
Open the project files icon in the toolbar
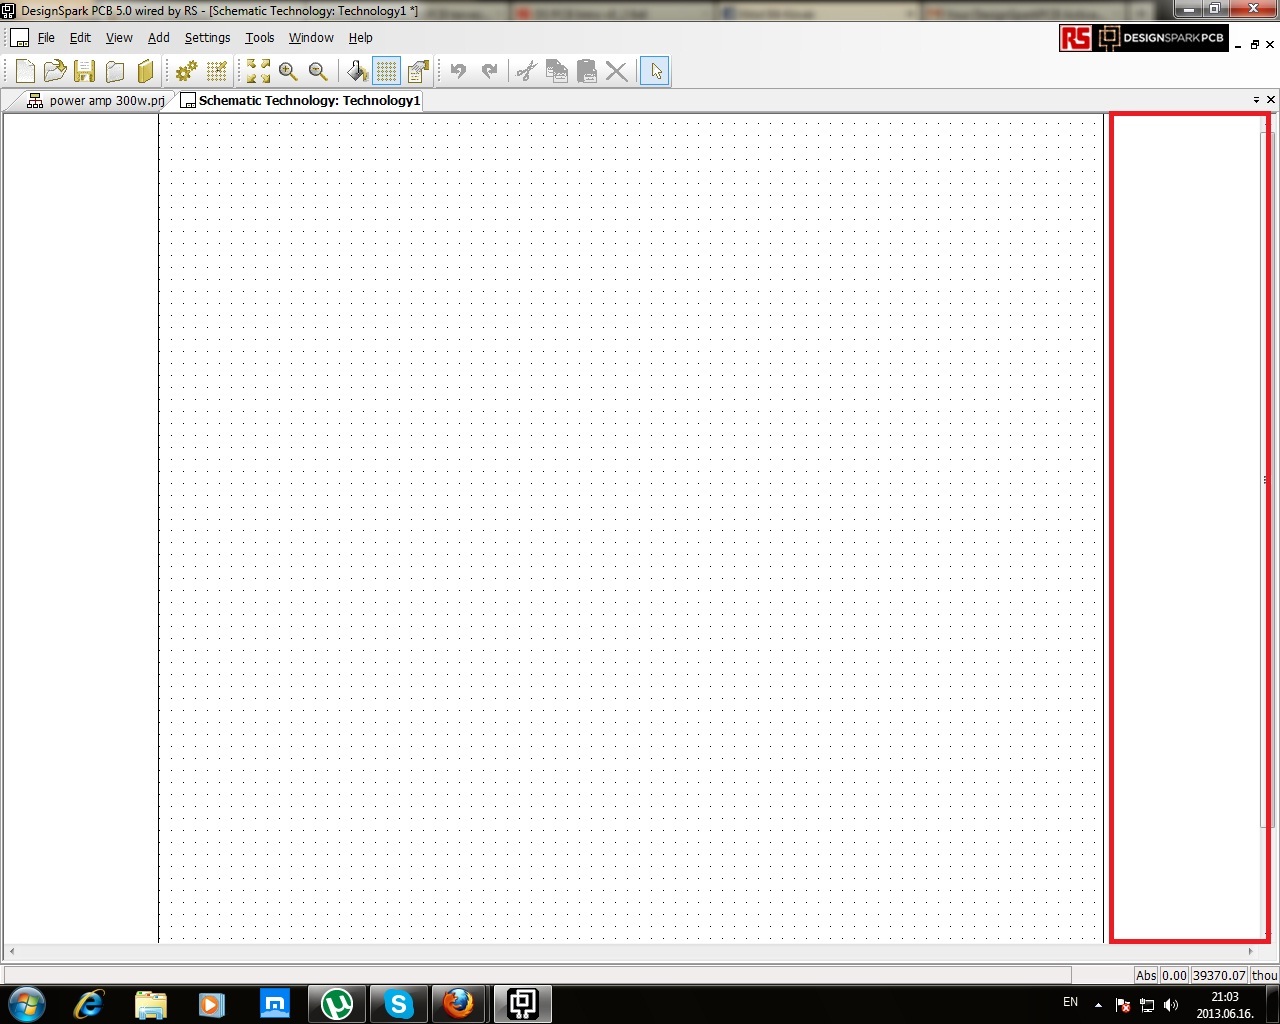click(115, 71)
